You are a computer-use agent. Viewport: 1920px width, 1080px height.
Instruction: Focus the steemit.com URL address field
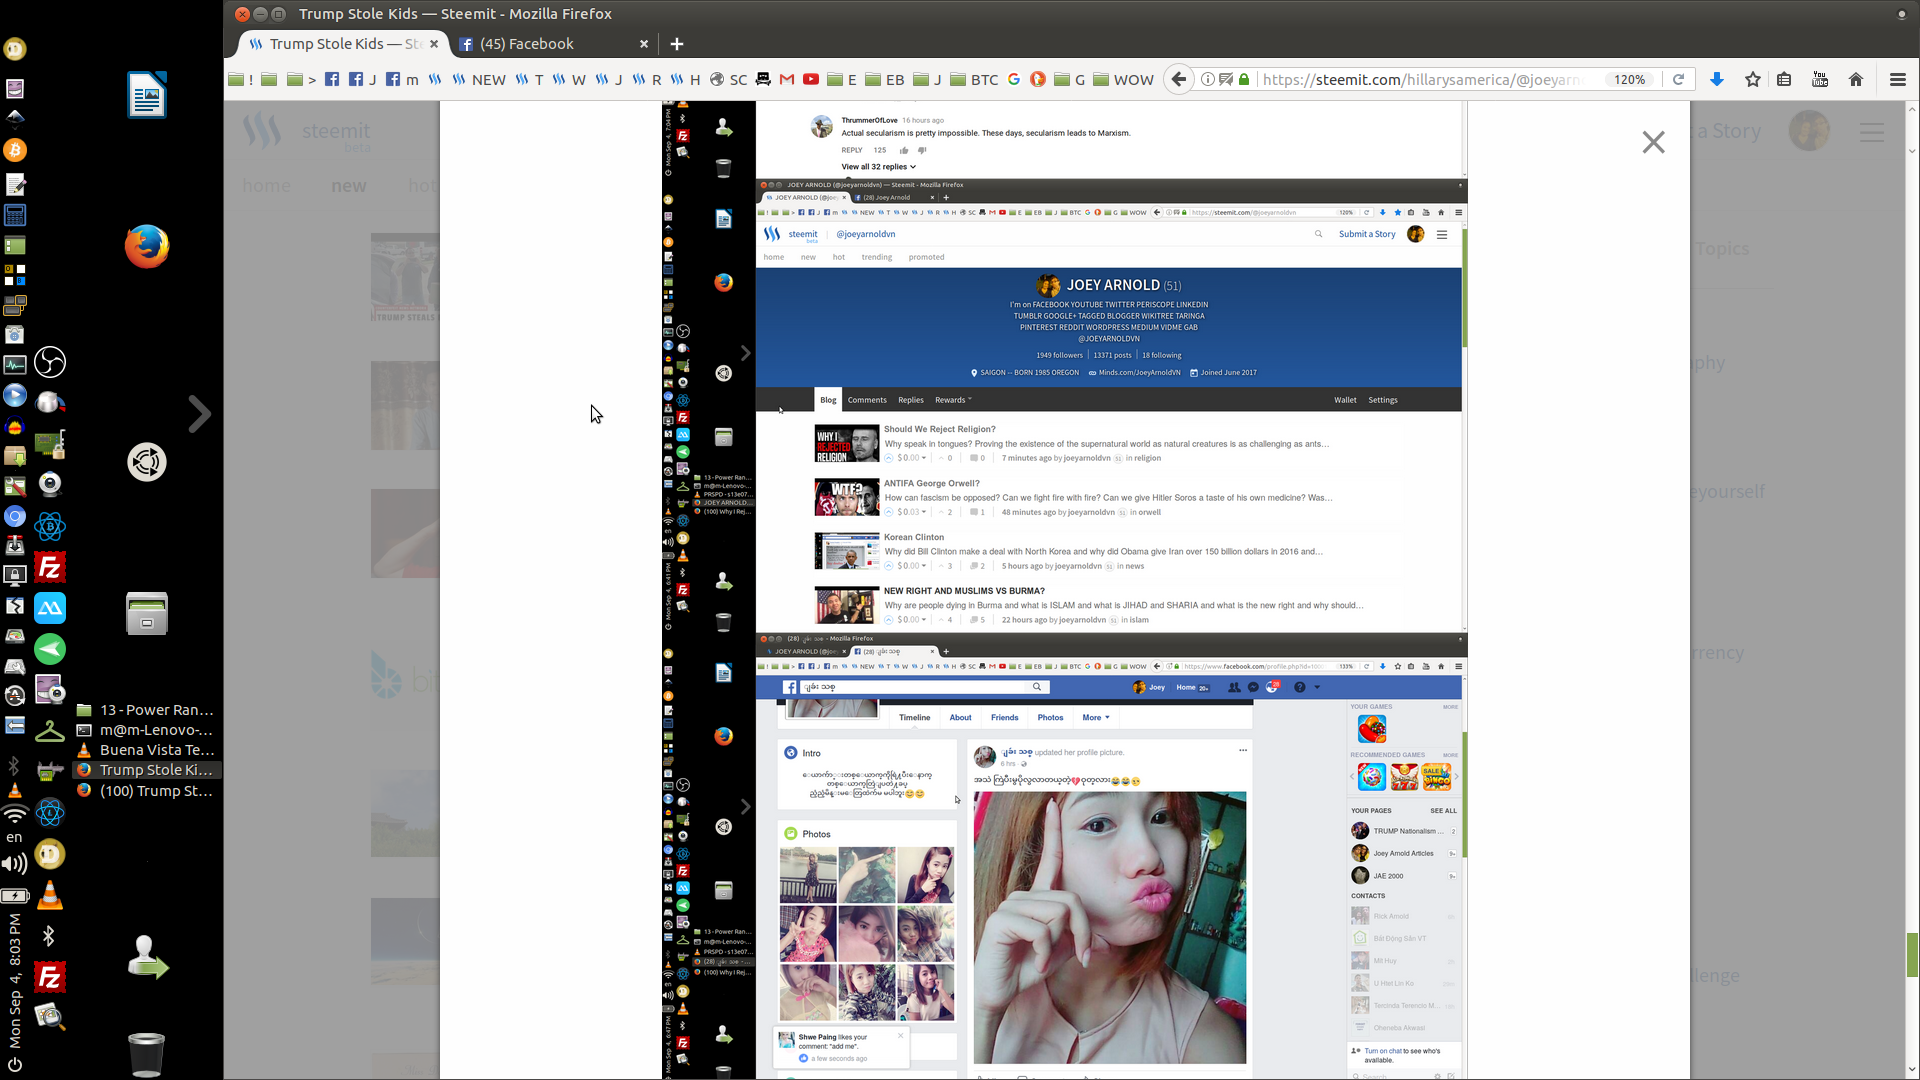[x=1422, y=80]
